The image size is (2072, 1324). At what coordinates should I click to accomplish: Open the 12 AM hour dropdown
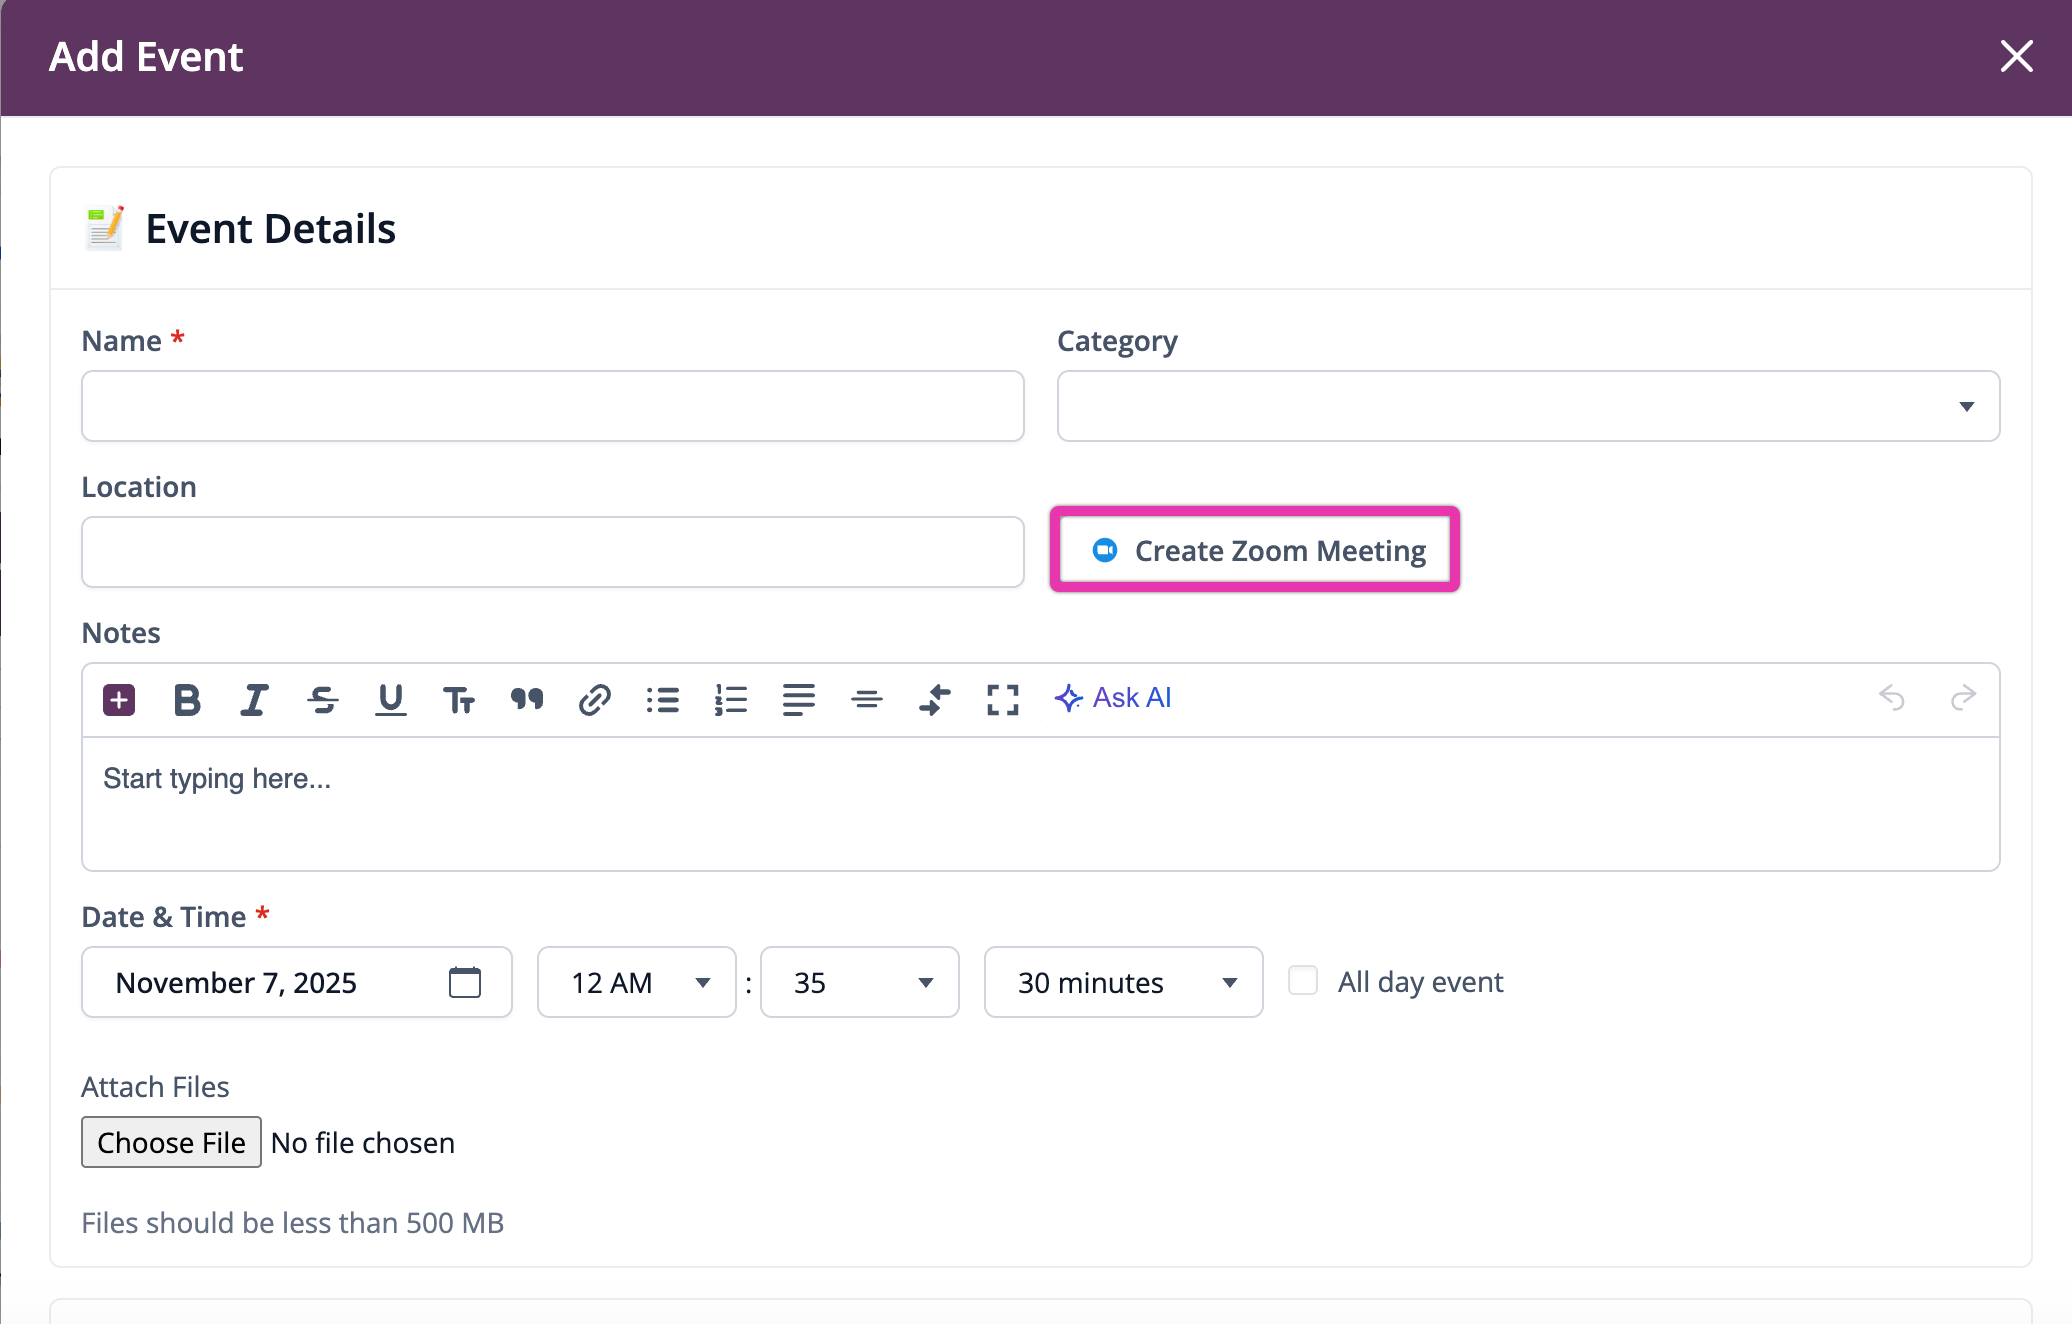(637, 982)
